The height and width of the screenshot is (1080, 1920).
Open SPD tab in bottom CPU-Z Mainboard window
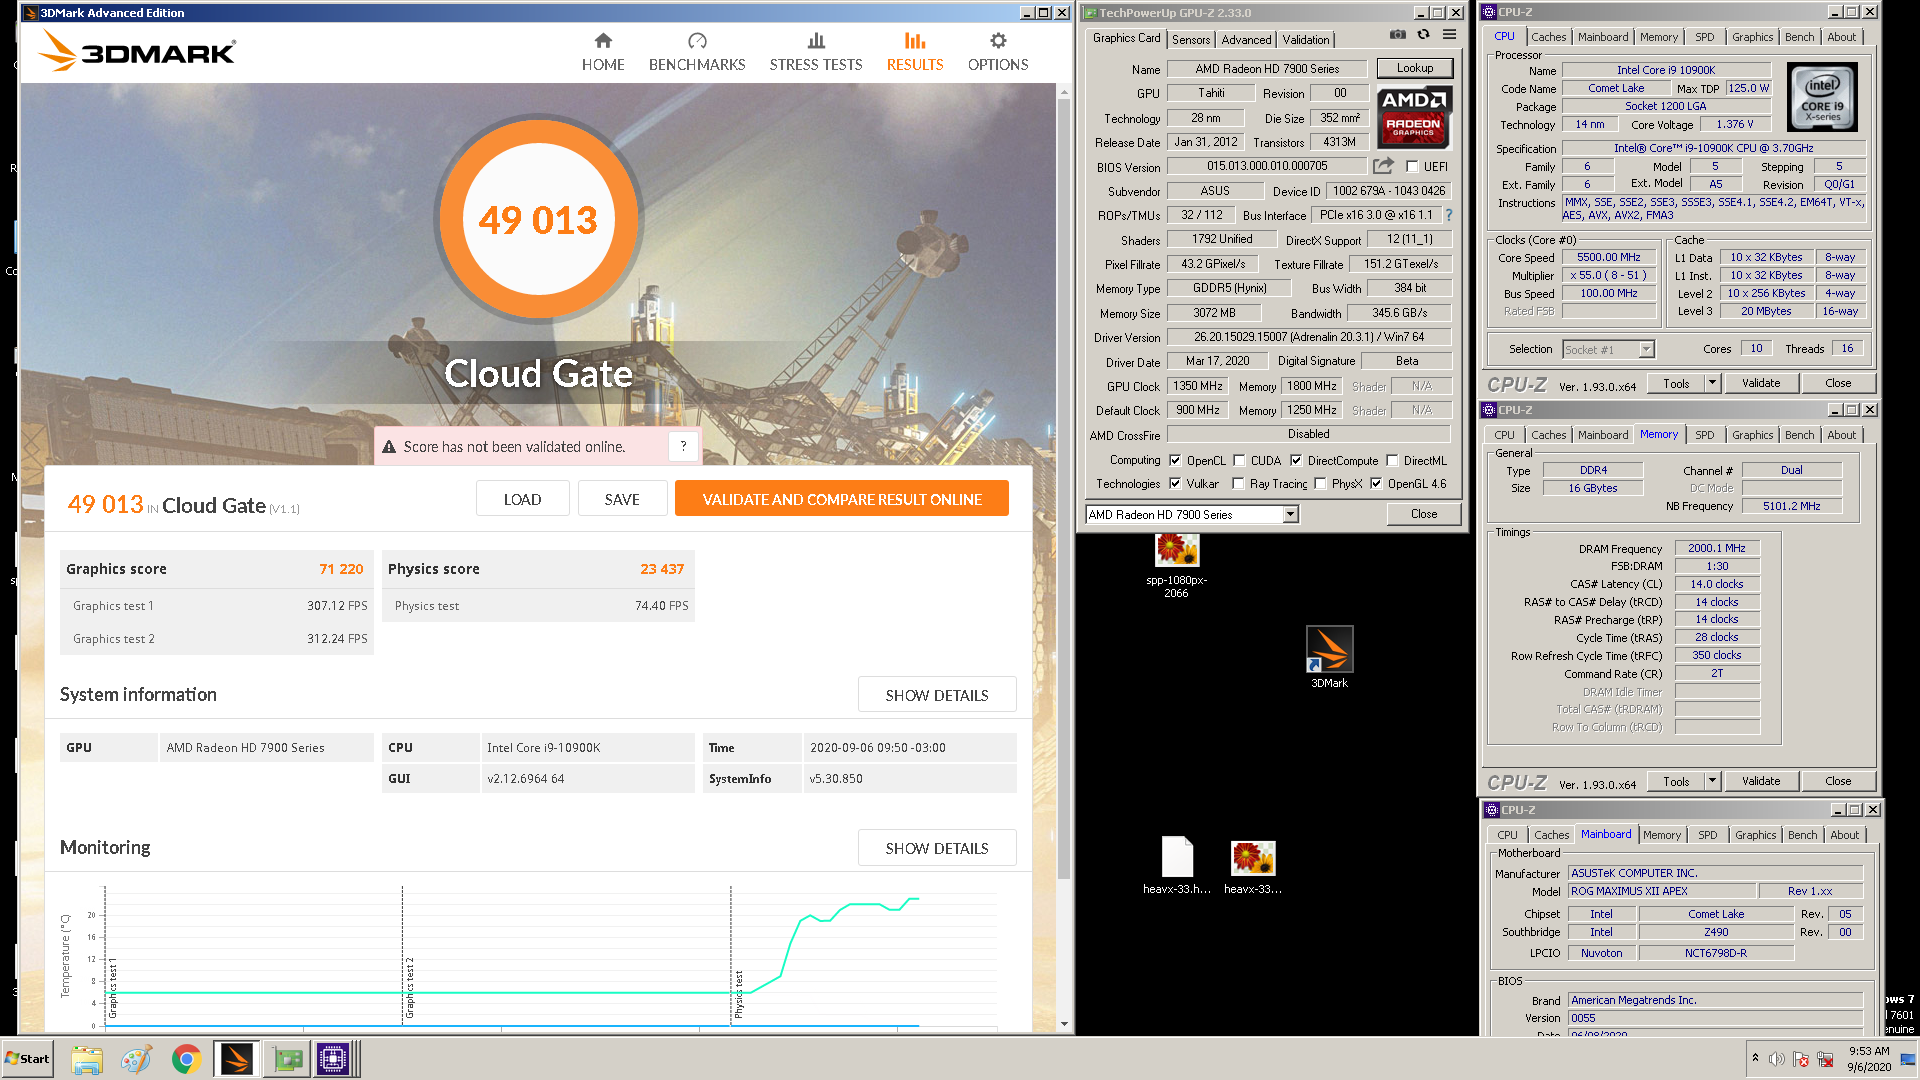[x=1707, y=835]
